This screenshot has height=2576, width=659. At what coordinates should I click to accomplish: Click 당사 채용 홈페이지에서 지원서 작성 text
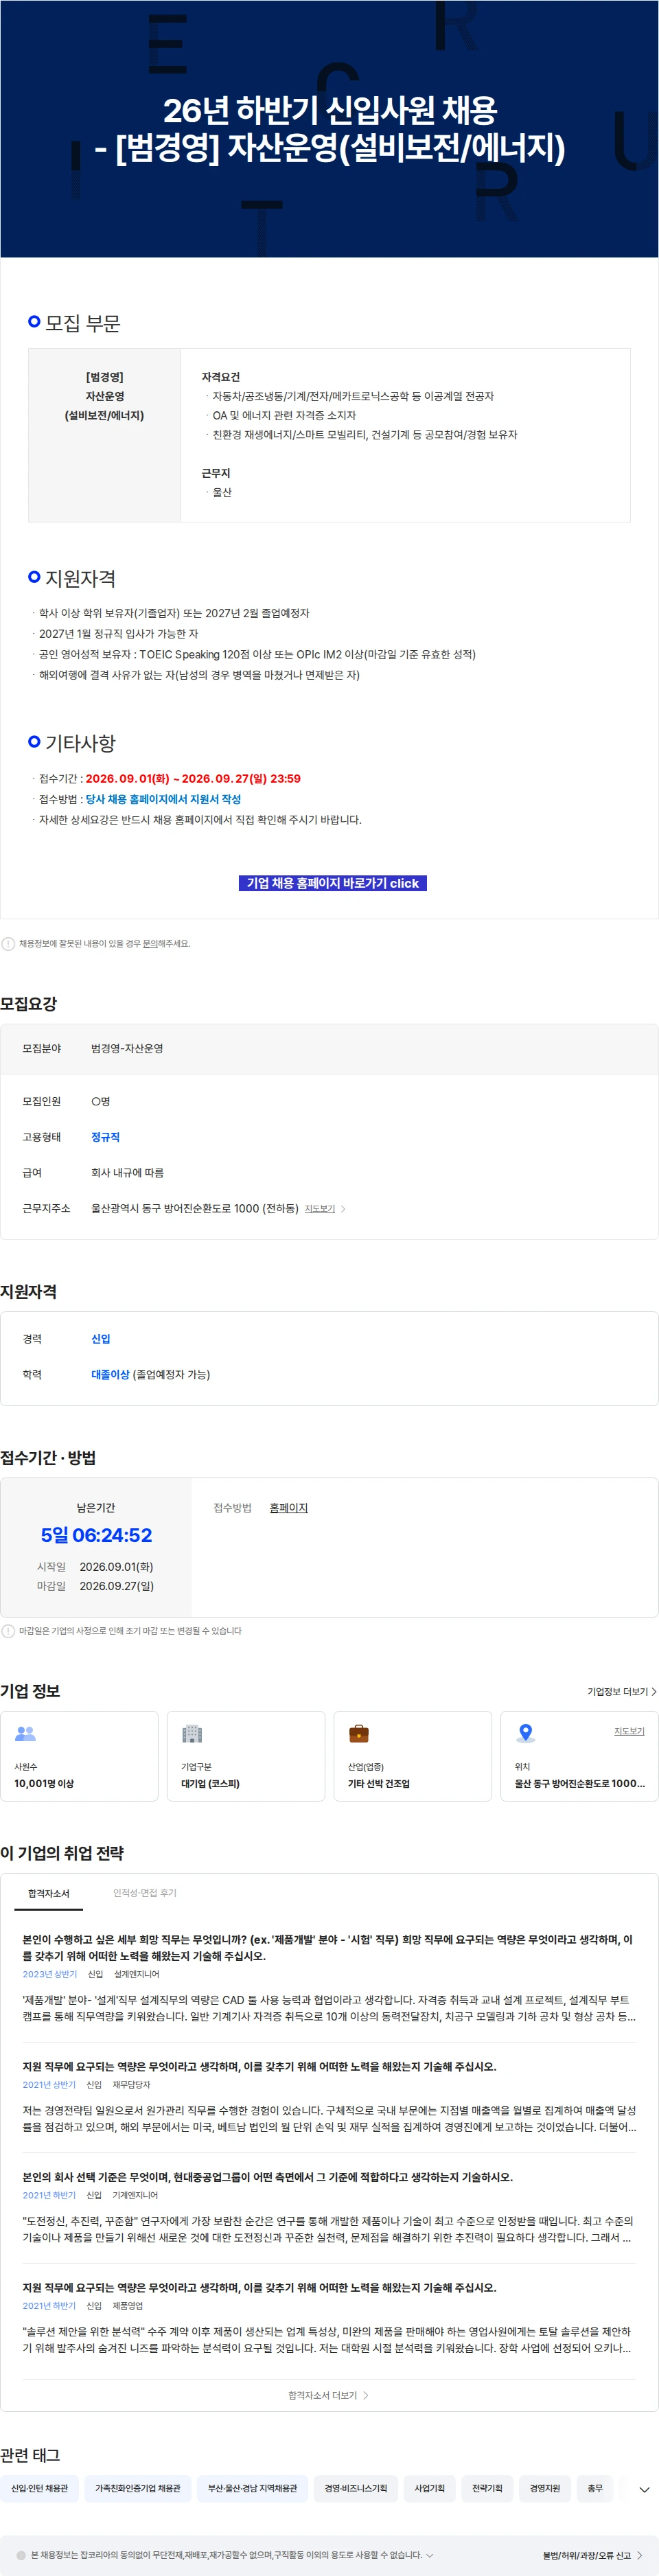(x=163, y=799)
